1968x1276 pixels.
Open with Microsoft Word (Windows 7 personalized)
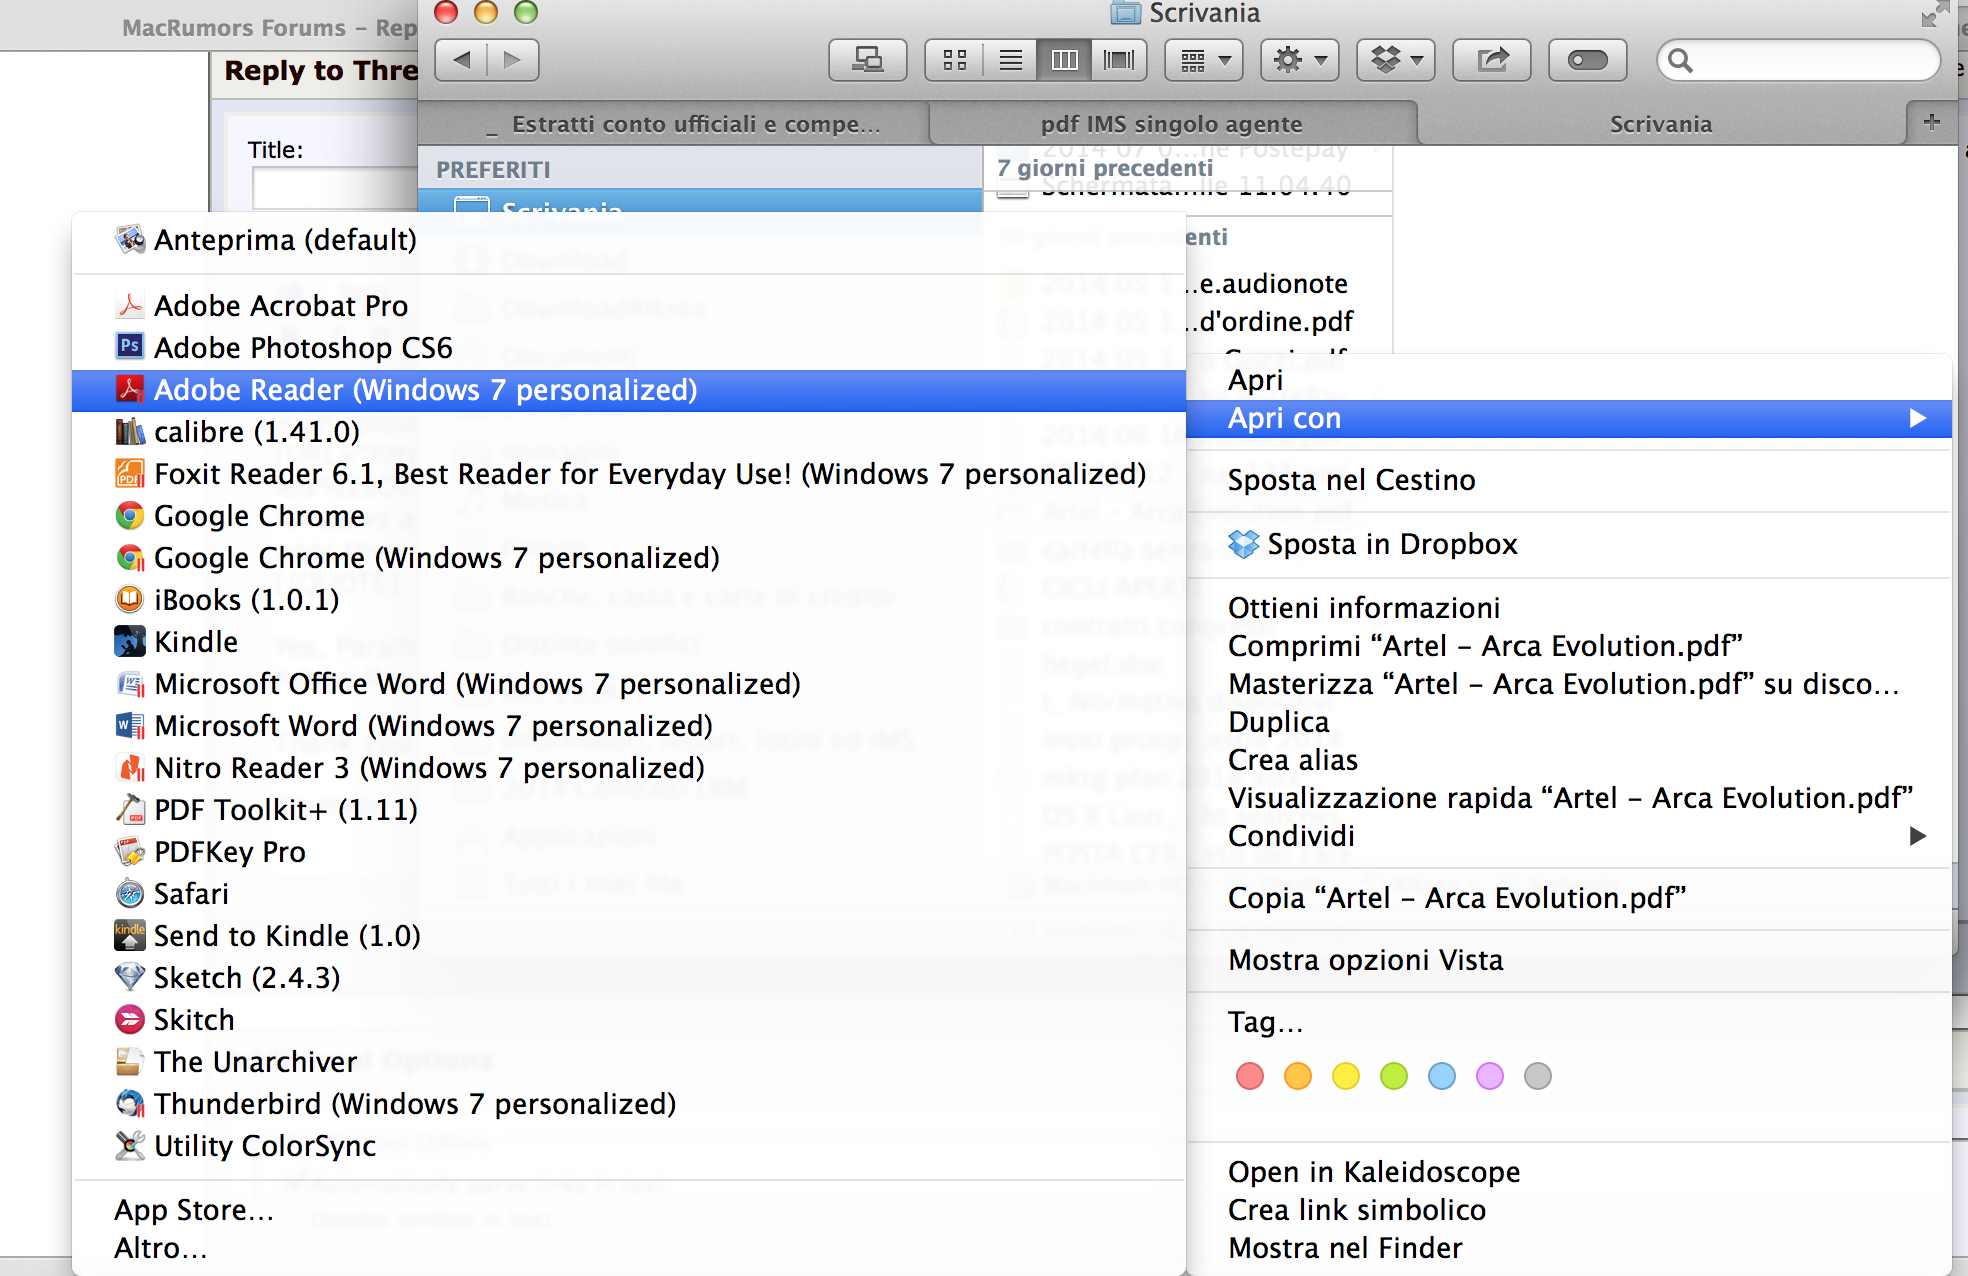click(629, 726)
